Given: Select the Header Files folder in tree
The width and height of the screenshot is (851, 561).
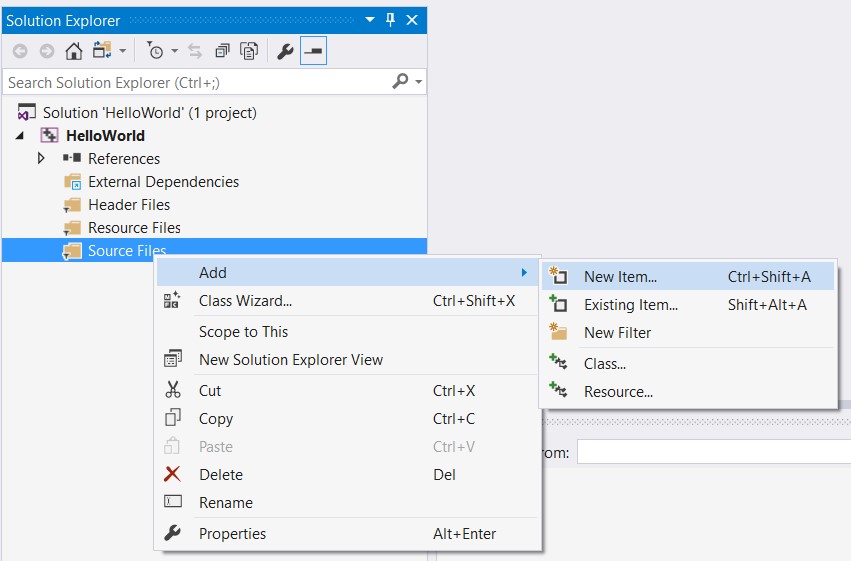Looking at the screenshot, I should point(128,205).
